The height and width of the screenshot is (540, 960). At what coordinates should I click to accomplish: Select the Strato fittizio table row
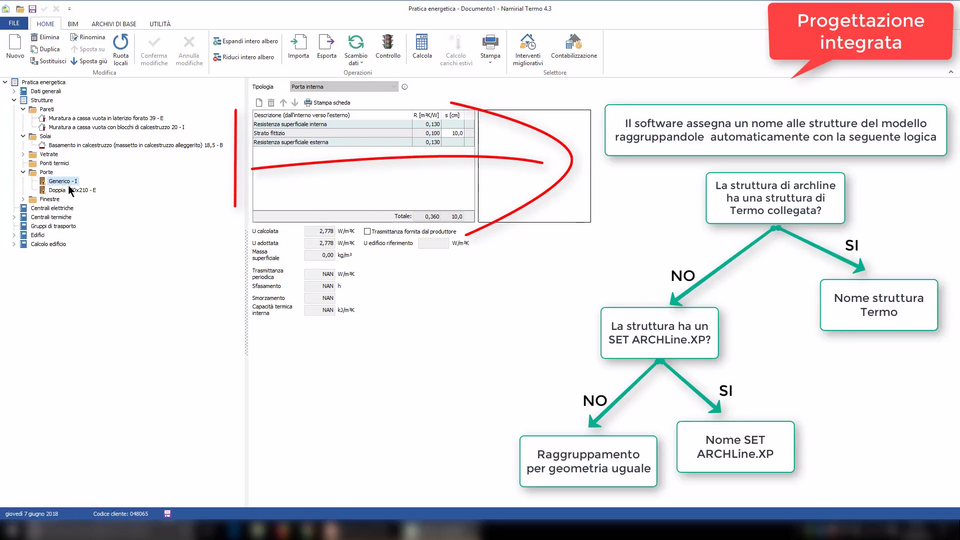[363, 133]
